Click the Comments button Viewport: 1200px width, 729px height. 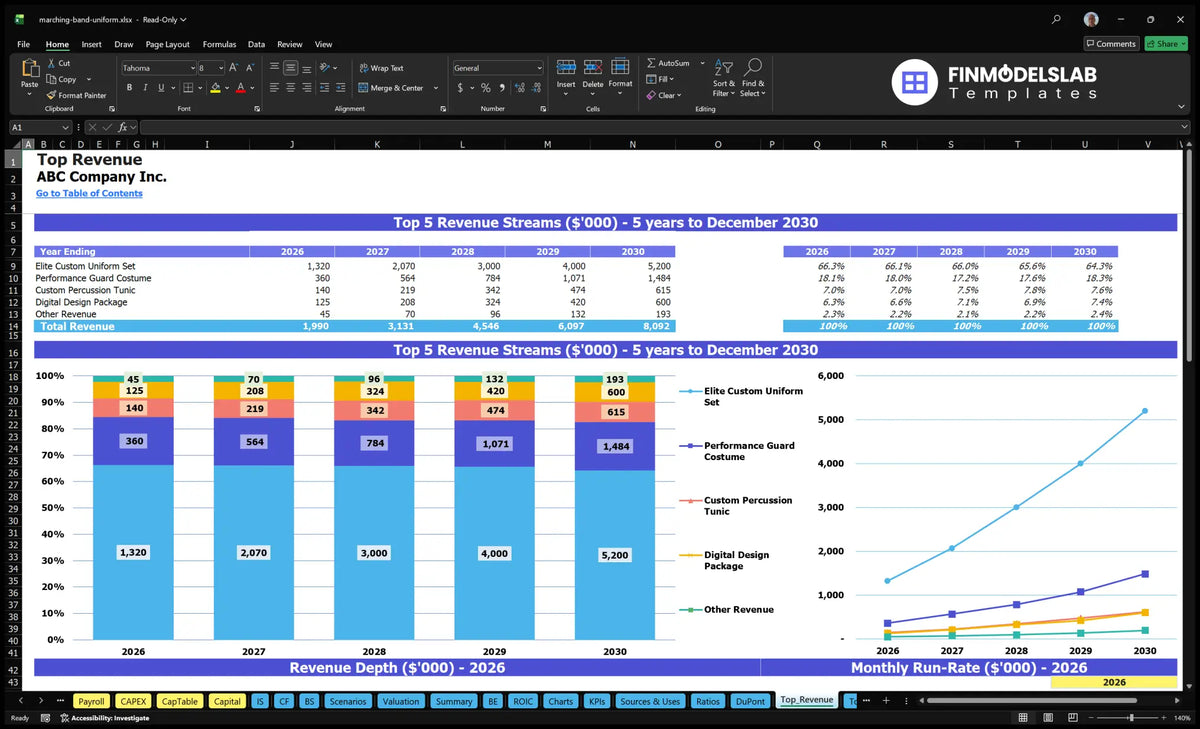pyautogui.click(x=1111, y=44)
